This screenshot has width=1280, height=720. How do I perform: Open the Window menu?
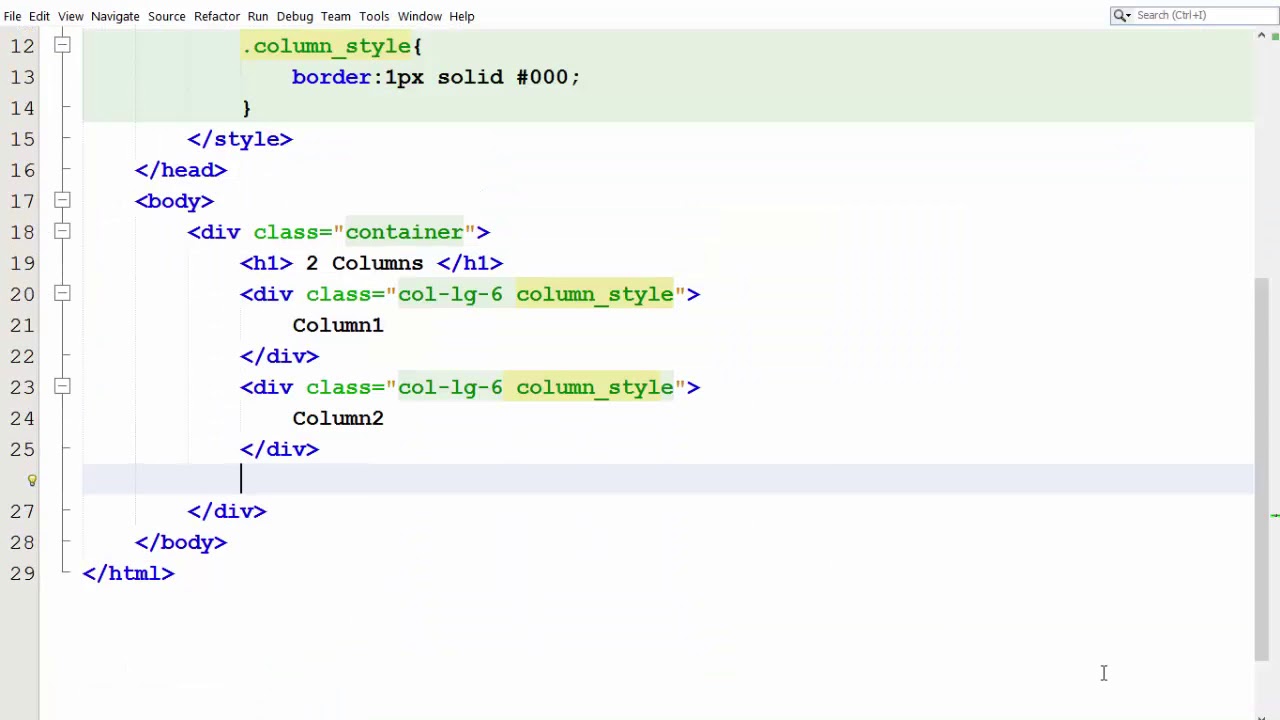point(420,16)
